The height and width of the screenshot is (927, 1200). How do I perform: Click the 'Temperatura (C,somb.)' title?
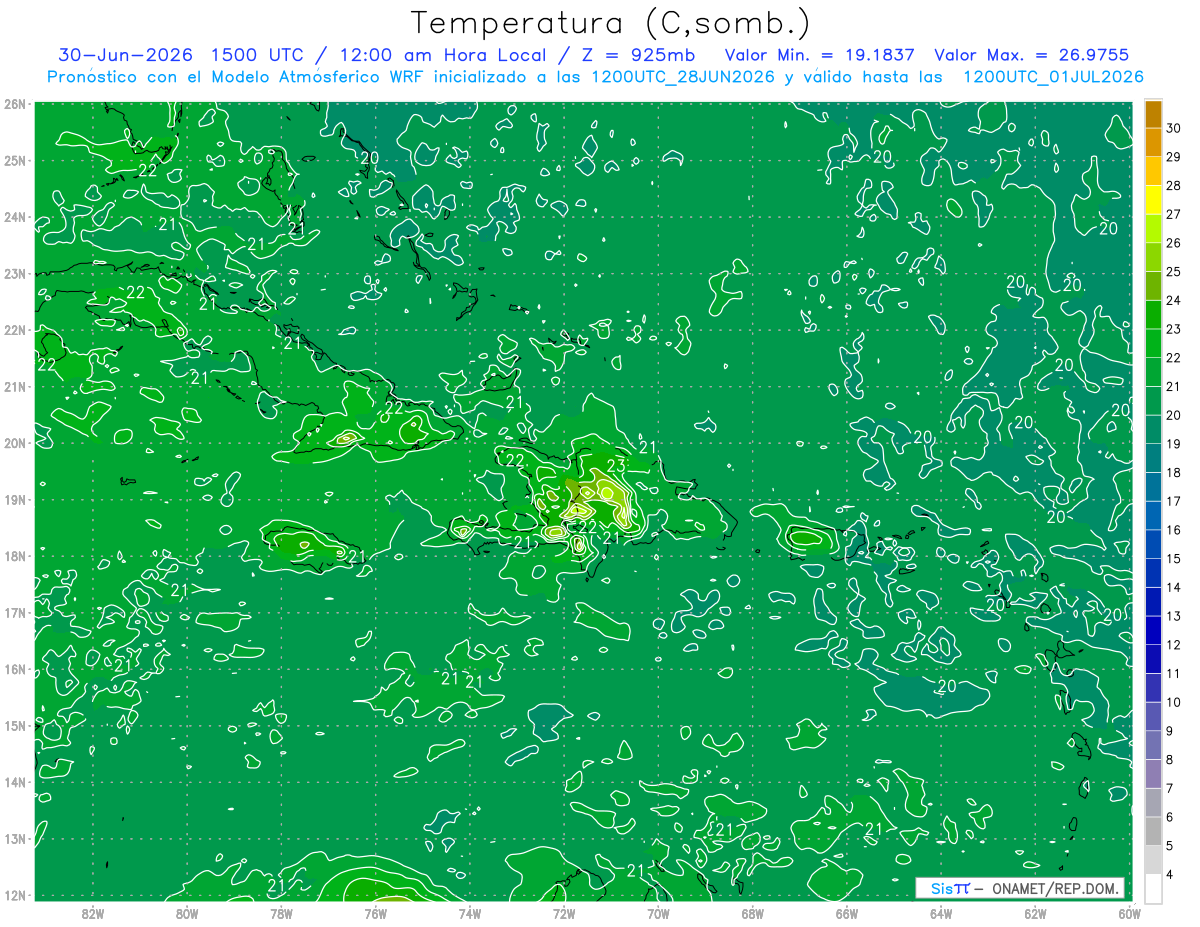tap(611, 23)
